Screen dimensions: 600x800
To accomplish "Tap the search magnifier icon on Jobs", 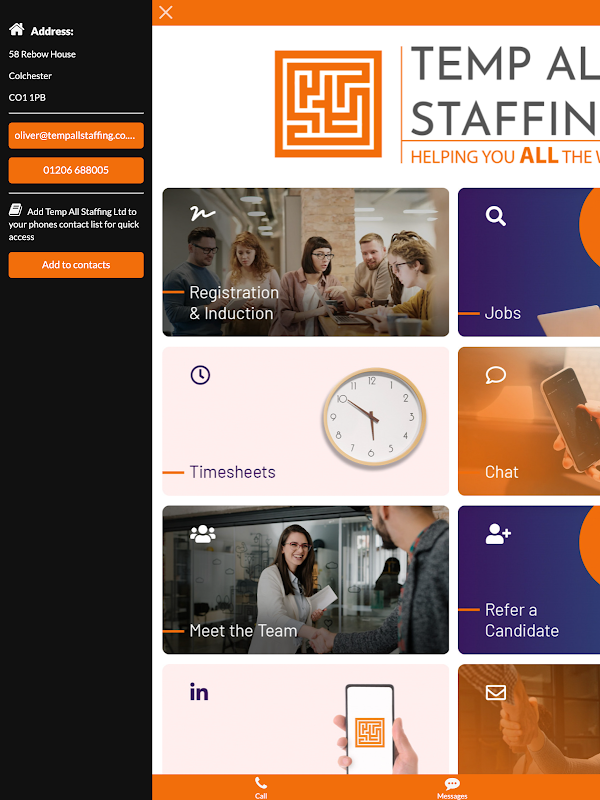I will (x=495, y=216).
